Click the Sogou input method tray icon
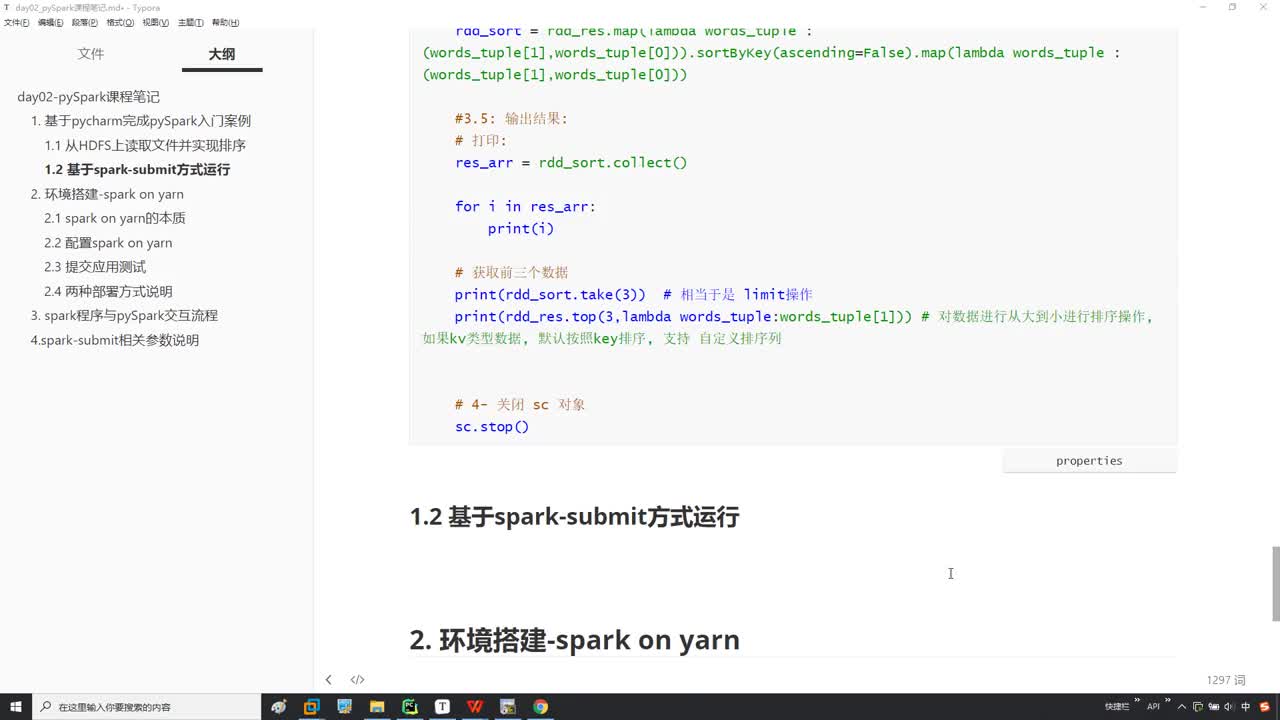Viewport: 1280px width, 720px height. pos(1265,707)
